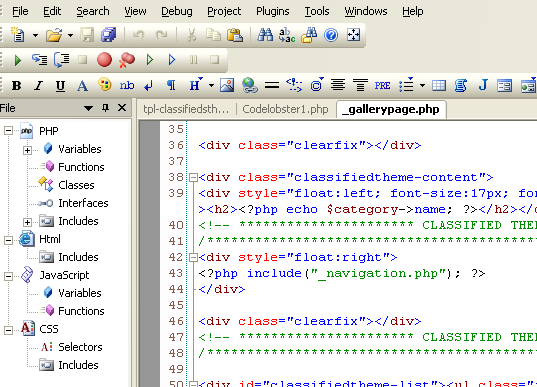Image resolution: width=537 pixels, height=387 pixels.
Task: Click the bulleted list icon
Action: coord(406,84)
